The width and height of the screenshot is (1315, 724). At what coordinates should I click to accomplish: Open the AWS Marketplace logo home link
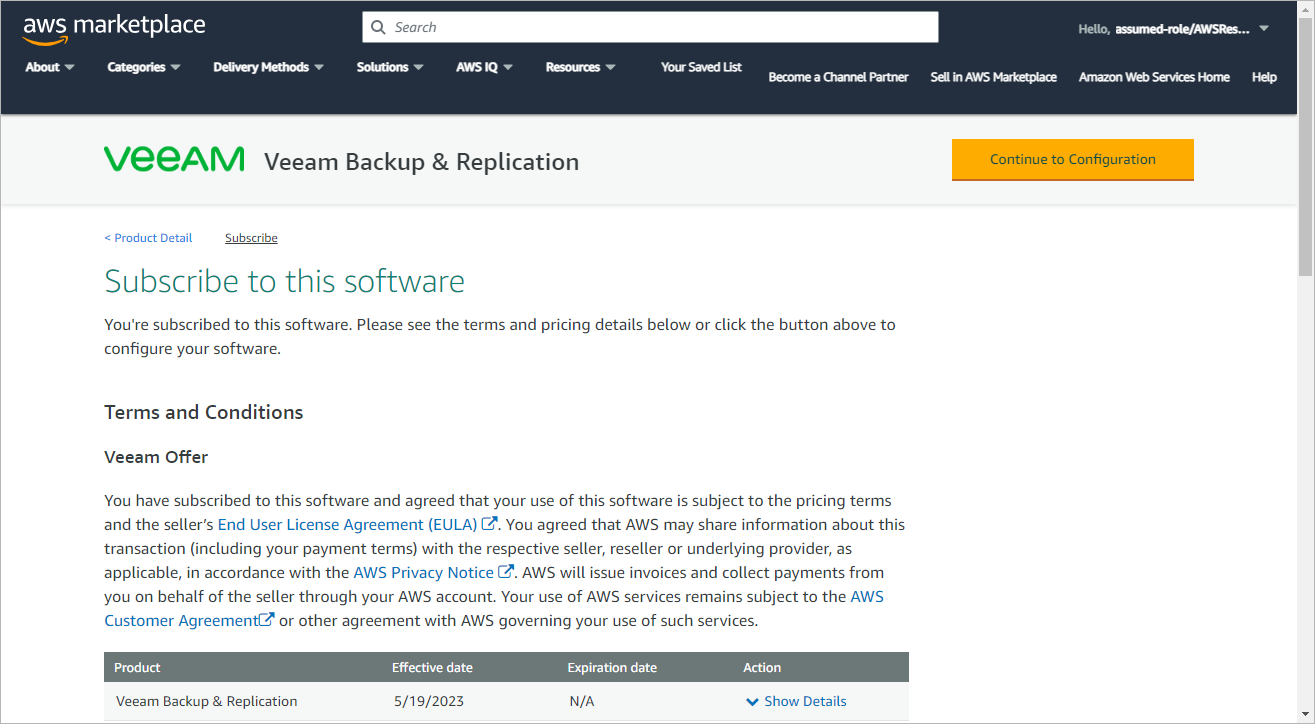point(114,28)
